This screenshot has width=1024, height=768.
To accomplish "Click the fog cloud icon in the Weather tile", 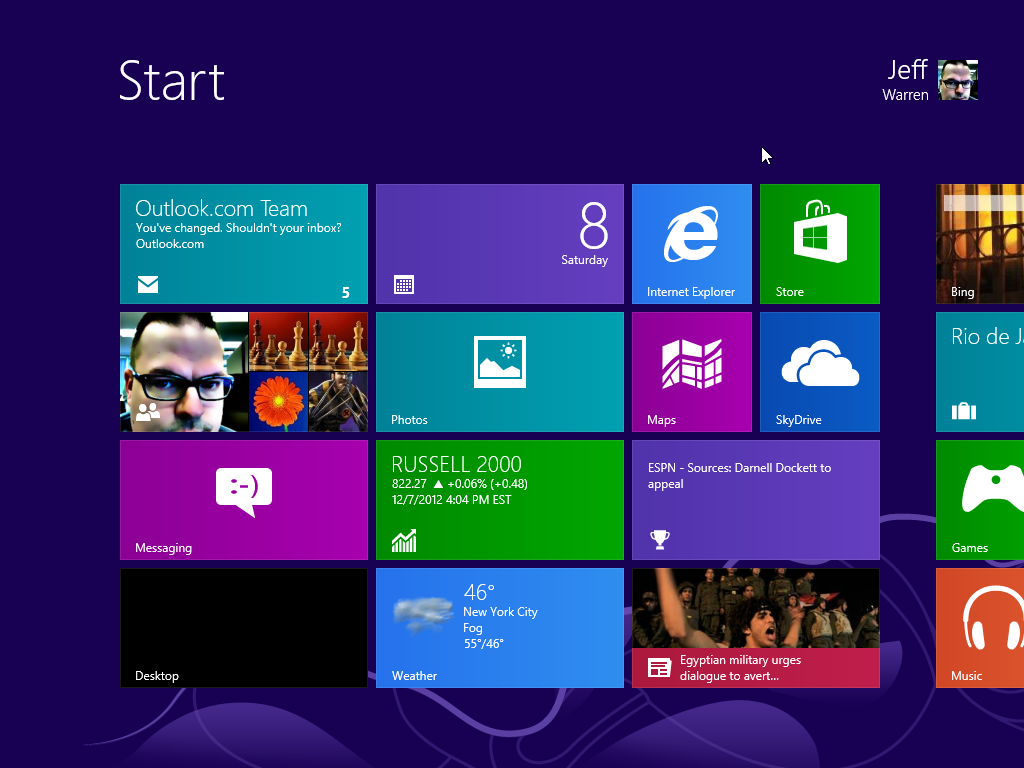I will coord(423,613).
